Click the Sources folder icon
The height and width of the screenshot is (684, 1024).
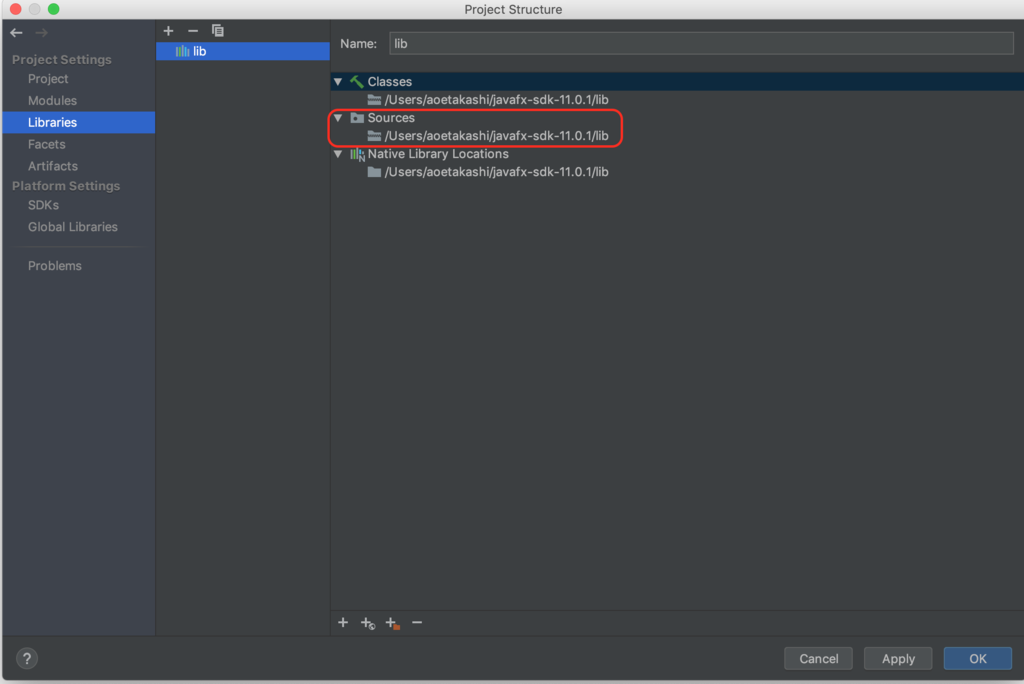pyautogui.click(x=357, y=118)
